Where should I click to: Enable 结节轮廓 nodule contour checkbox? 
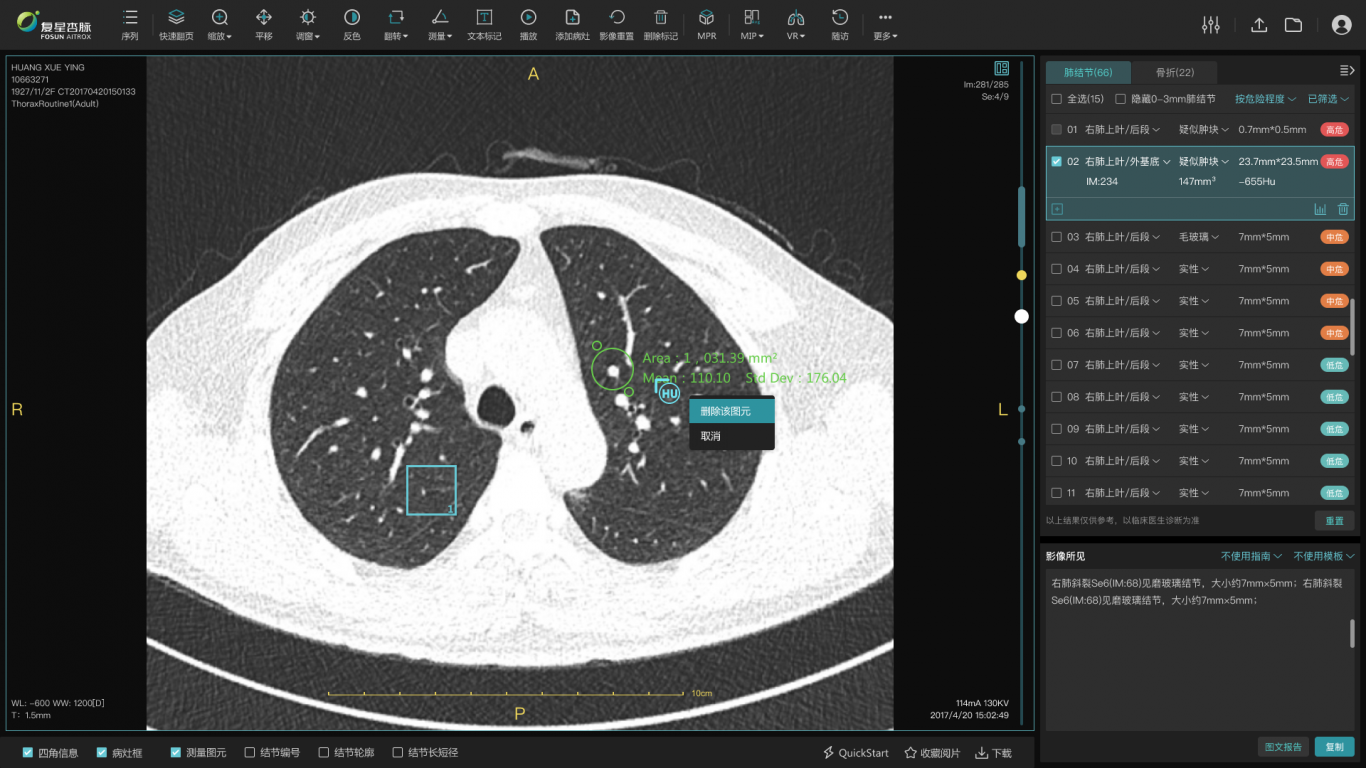click(x=324, y=752)
